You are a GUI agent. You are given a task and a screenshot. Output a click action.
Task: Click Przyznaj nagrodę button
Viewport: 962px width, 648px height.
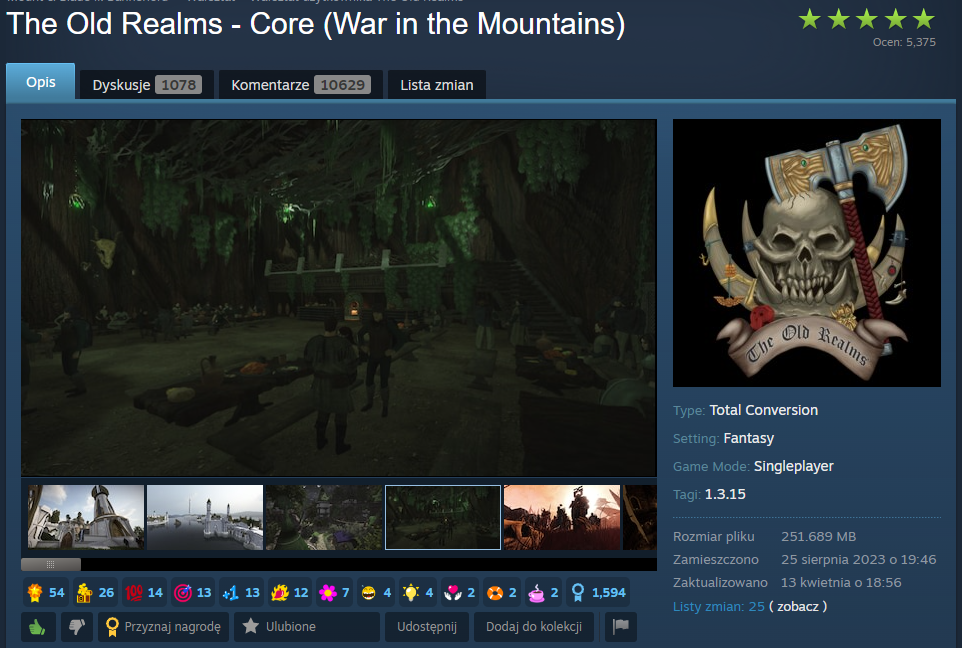[163, 627]
